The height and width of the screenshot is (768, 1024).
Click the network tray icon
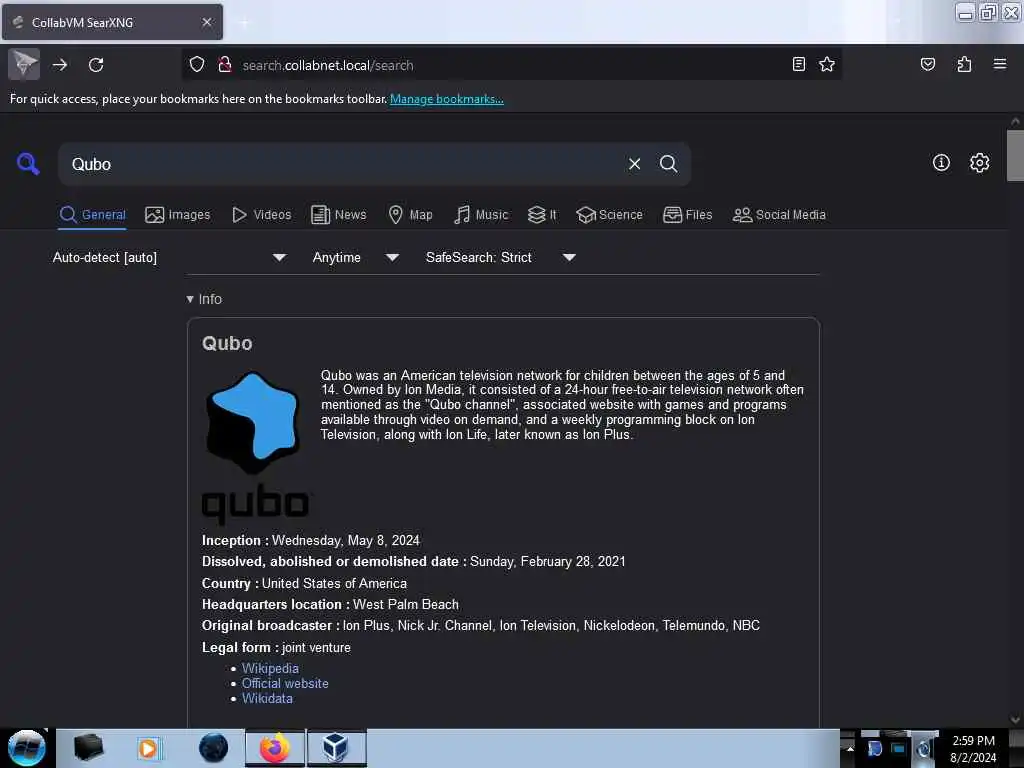[899, 748]
